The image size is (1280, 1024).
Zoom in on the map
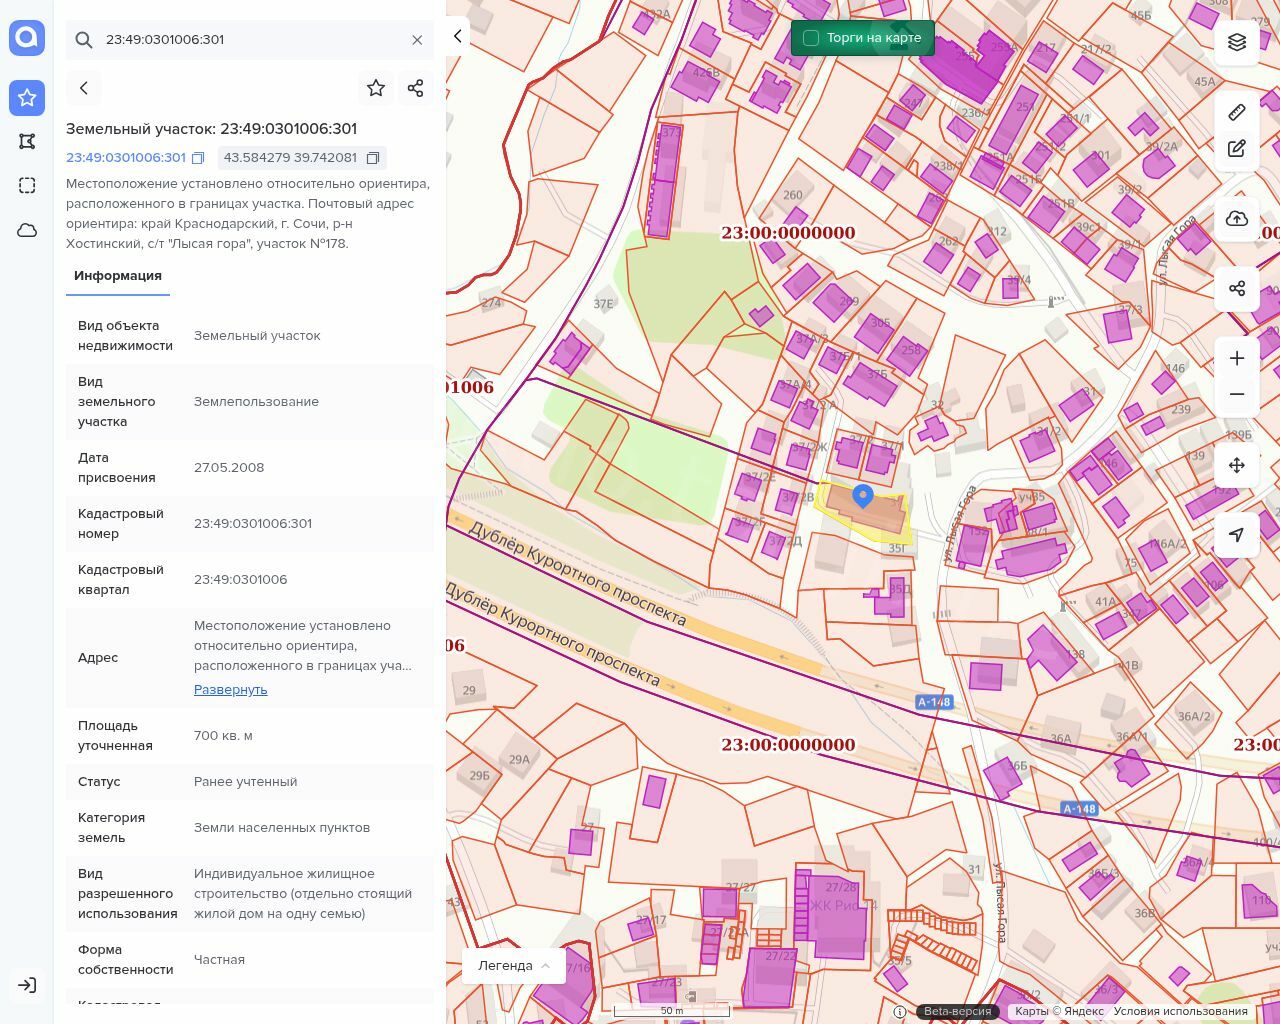click(x=1237, y=358)
